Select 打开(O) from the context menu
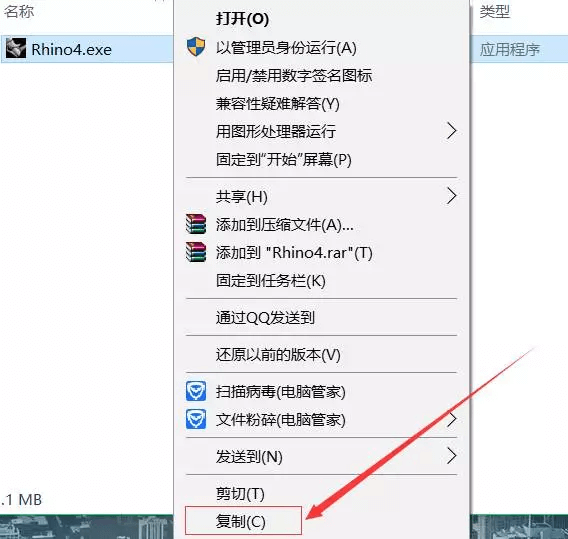The width and height of the screenshot is (568, 539). coord(242,18)
